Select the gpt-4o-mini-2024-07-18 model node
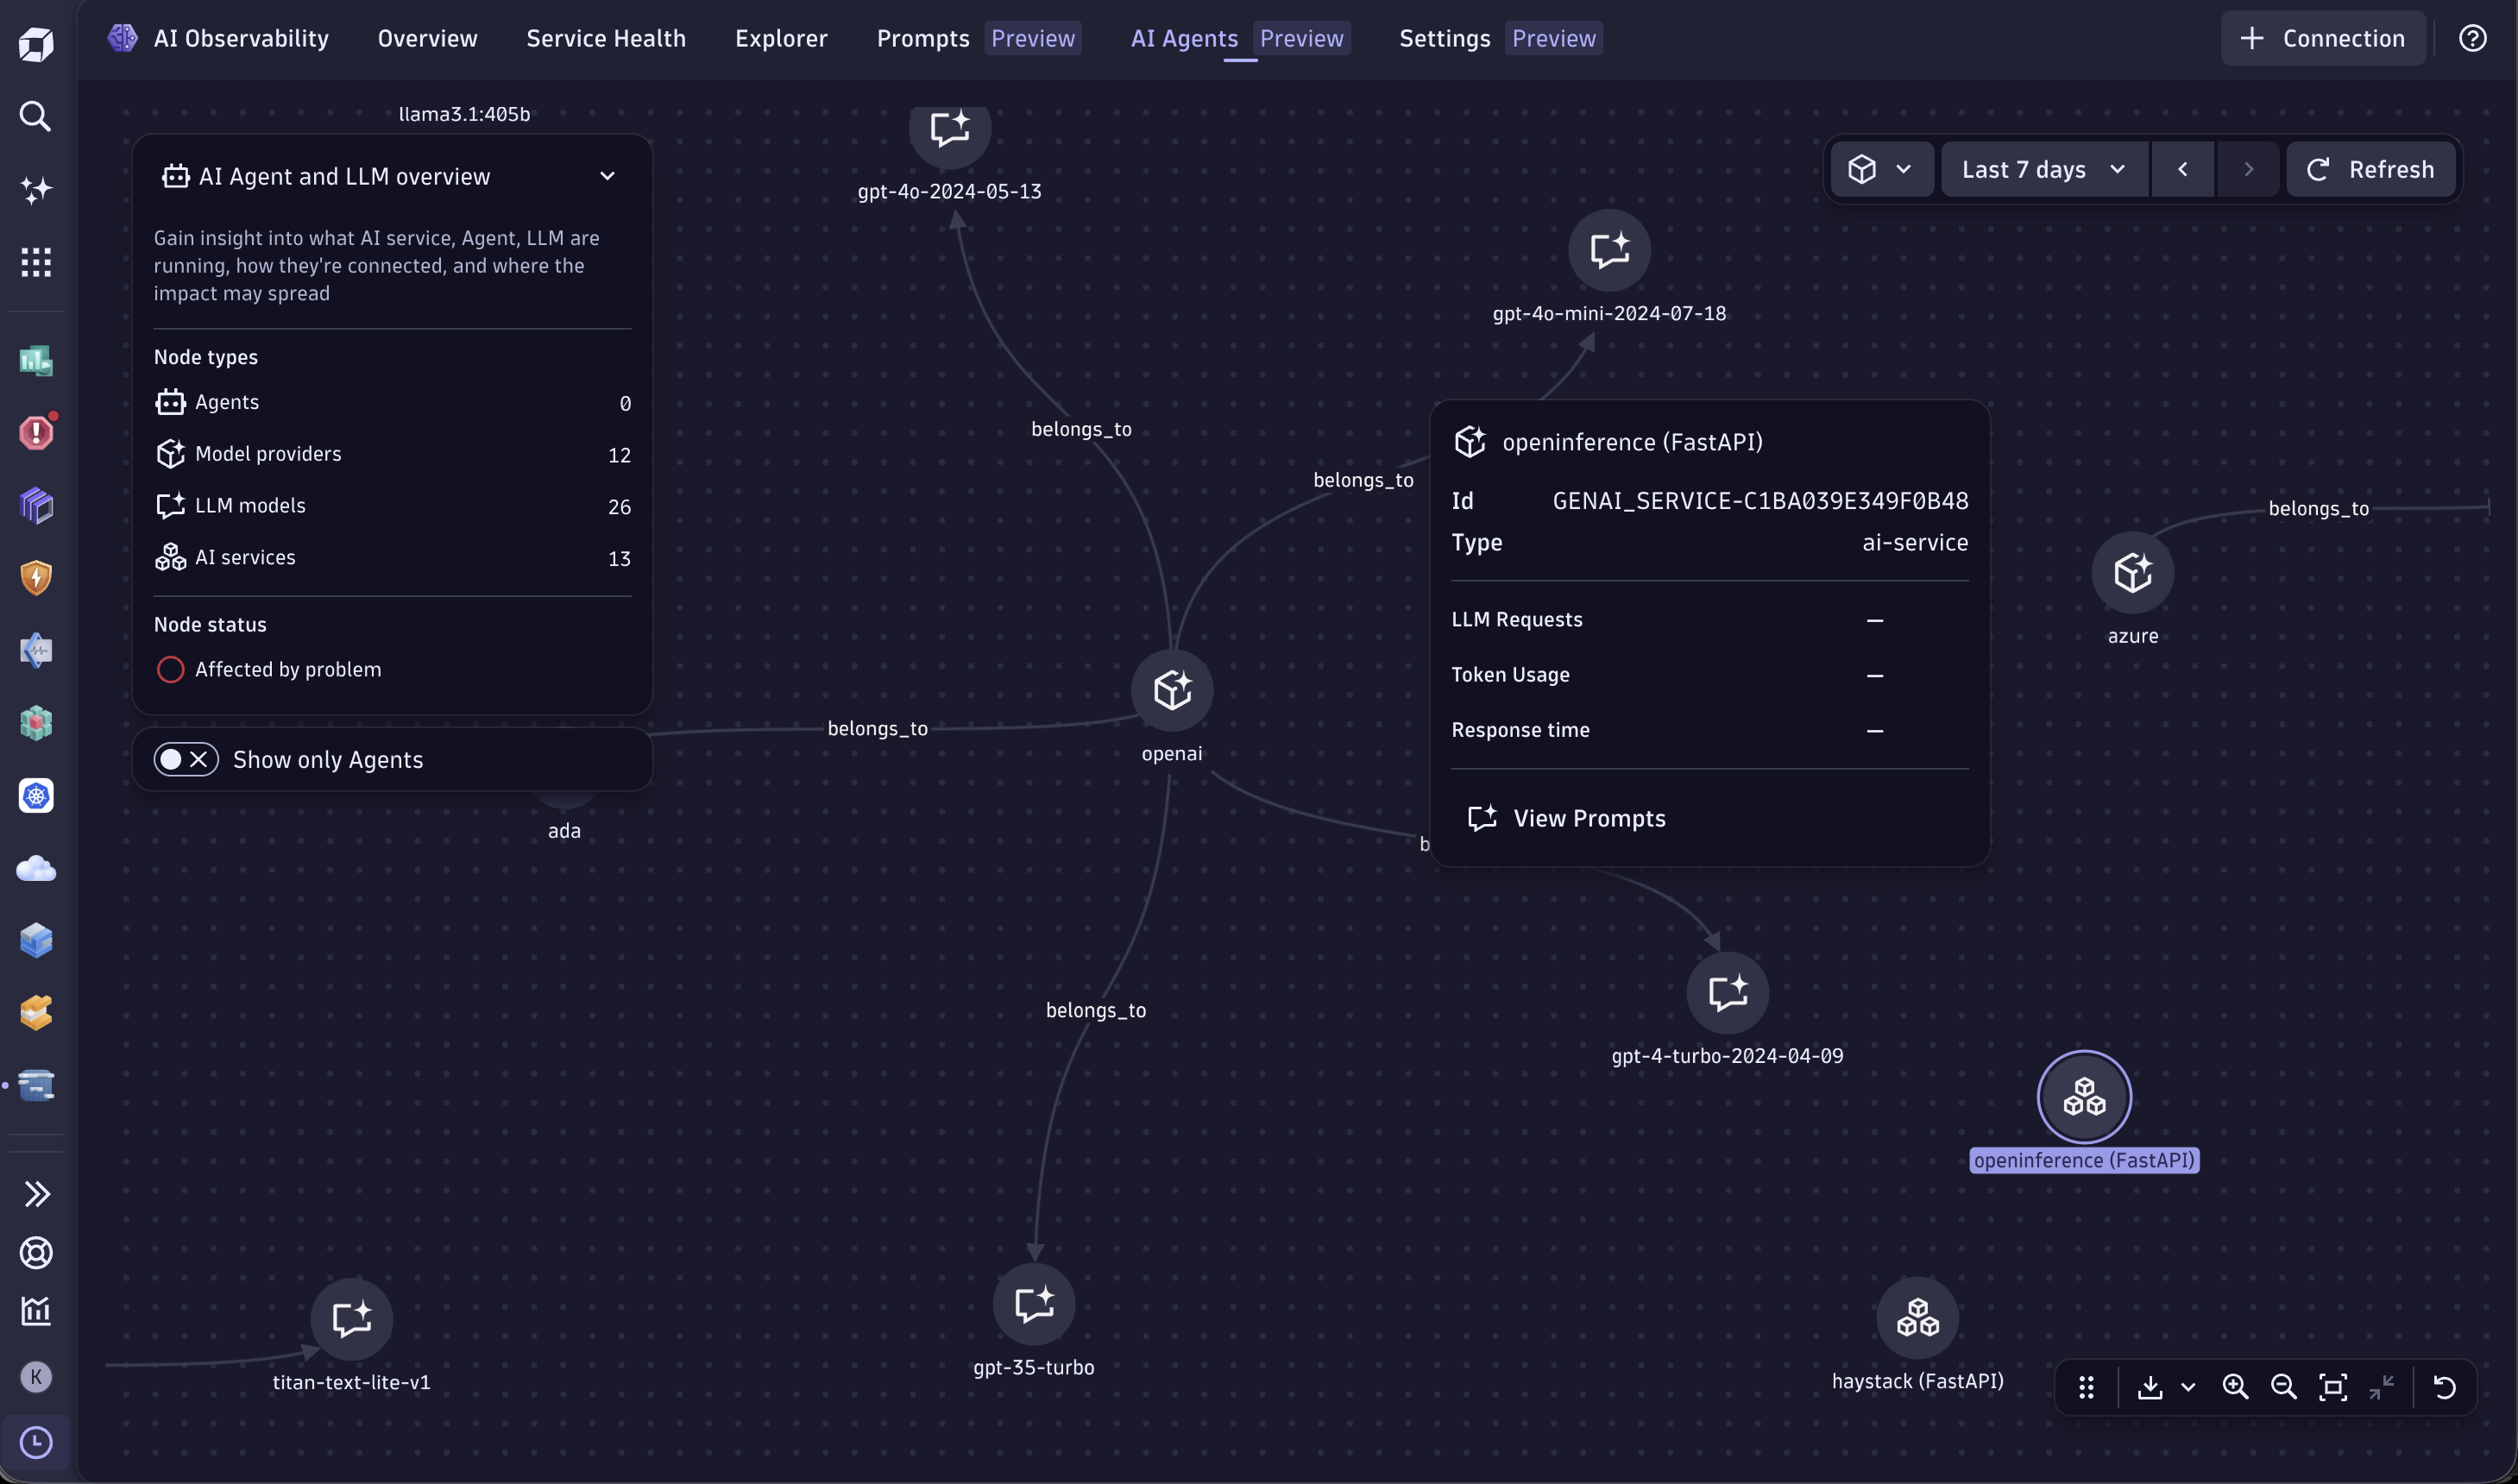The image size is (2518, 1484). tap(1609, 250)
